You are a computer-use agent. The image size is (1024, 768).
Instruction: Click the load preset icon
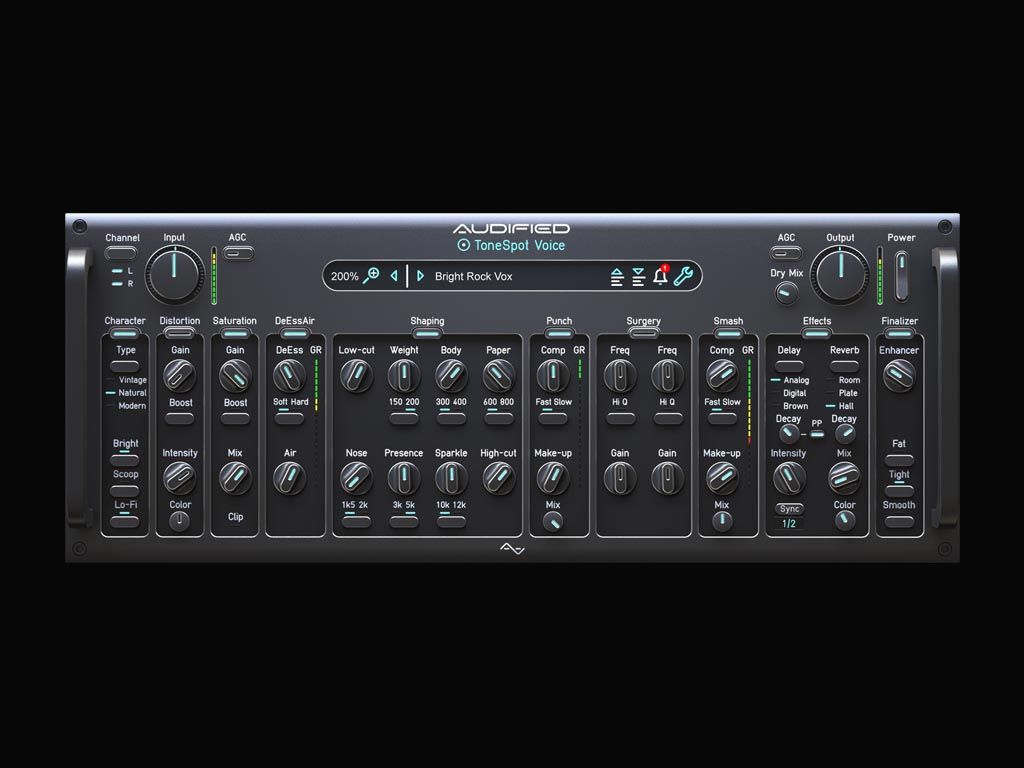pyautogui.click(x=616, y=276)
